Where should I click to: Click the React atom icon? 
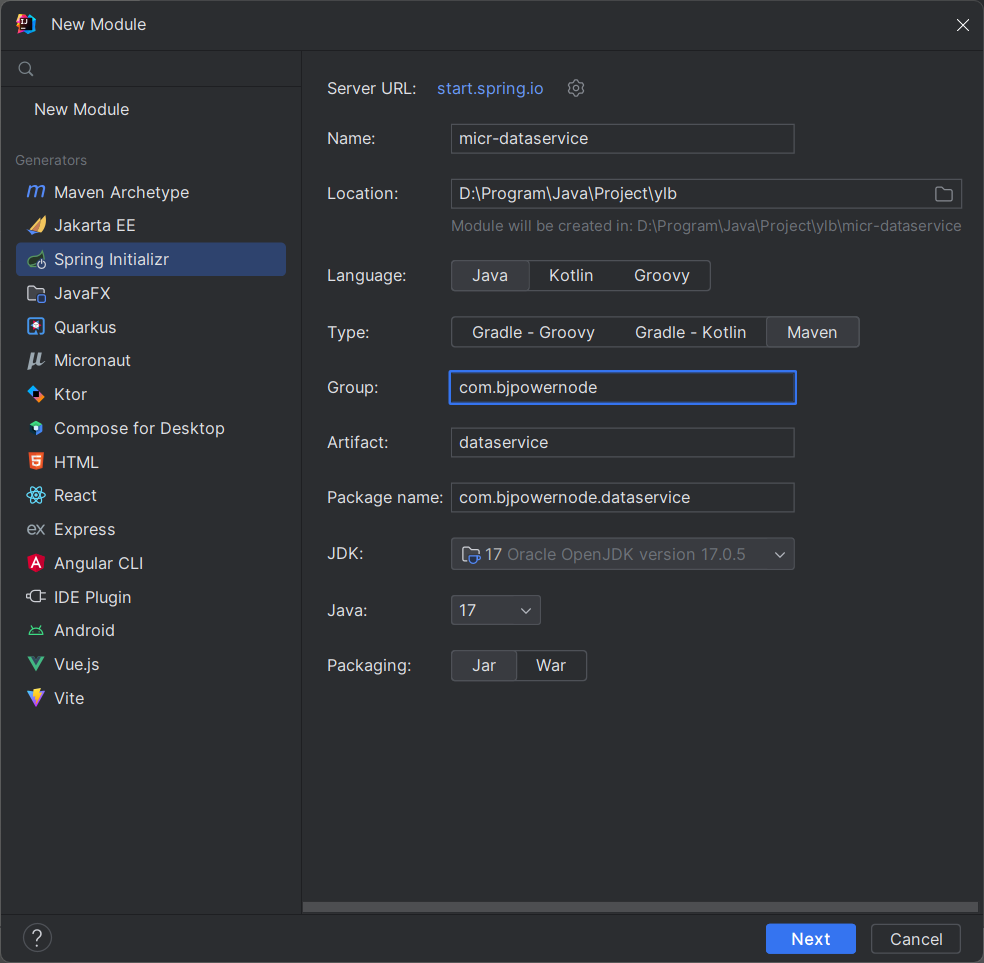coord(36,495)
